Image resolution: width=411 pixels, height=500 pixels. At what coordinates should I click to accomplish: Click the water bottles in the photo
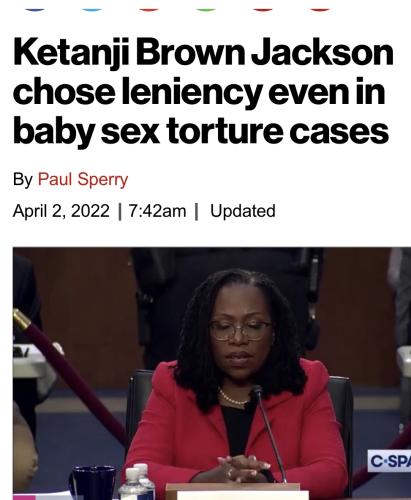[x=137, y=482]
